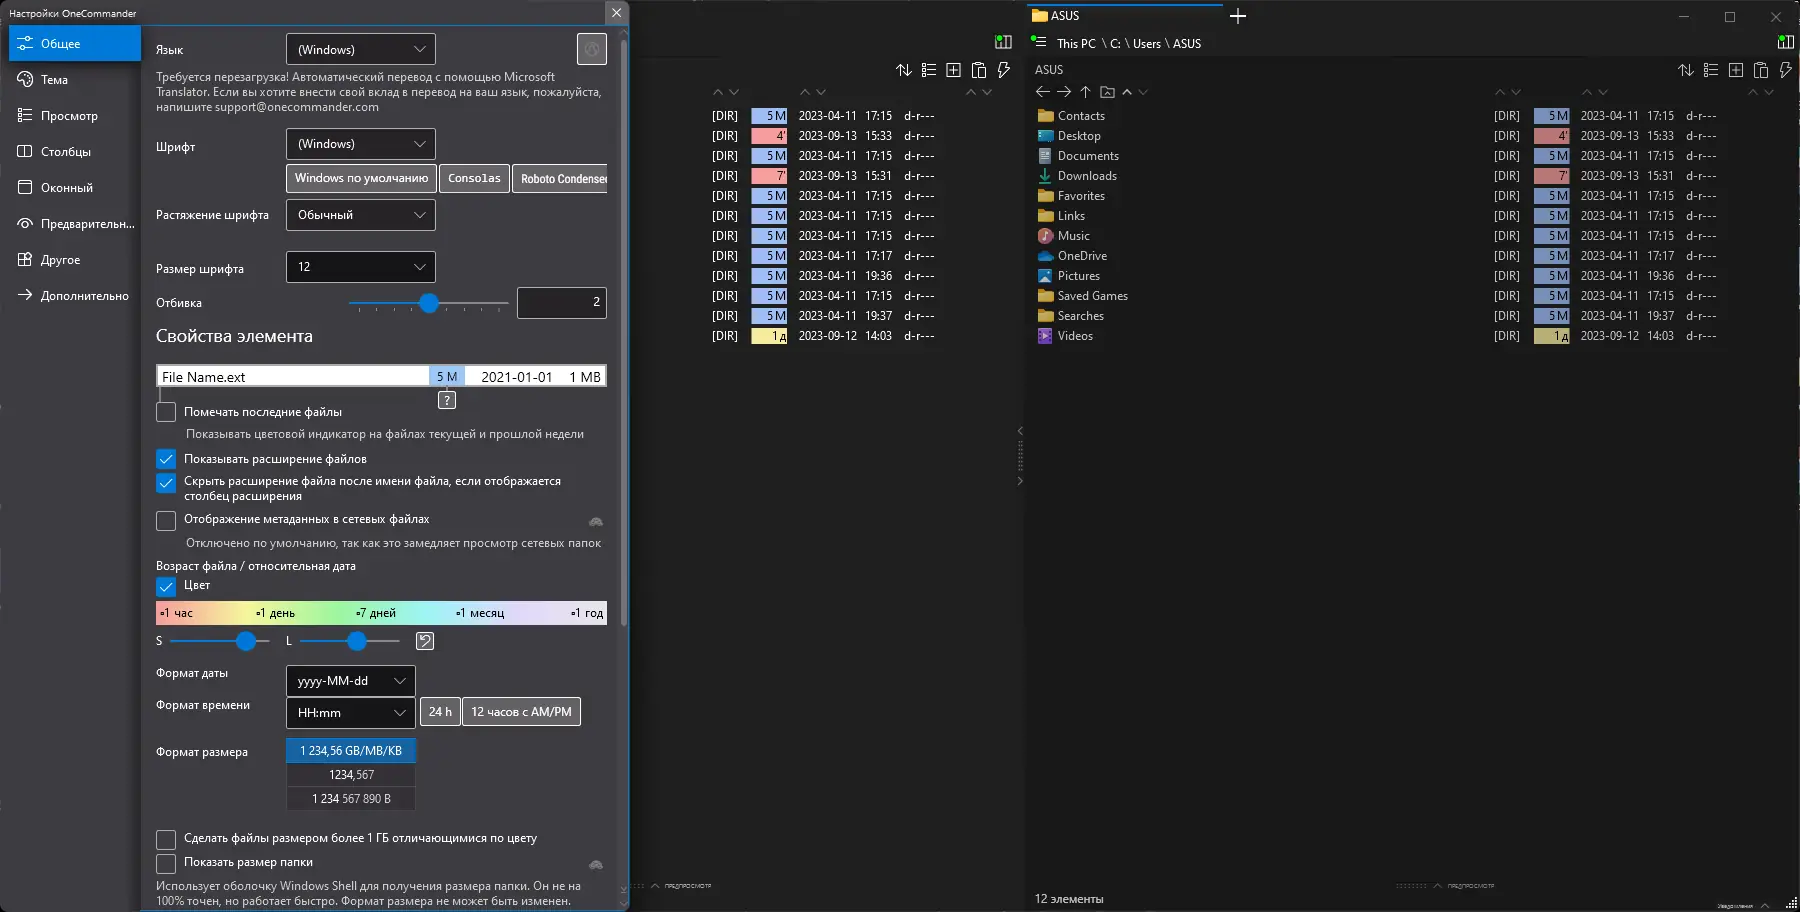Click the Consolas font button
Viewport: 1800px width, 912px height.
pyautogui.click(x=474, y=179)
